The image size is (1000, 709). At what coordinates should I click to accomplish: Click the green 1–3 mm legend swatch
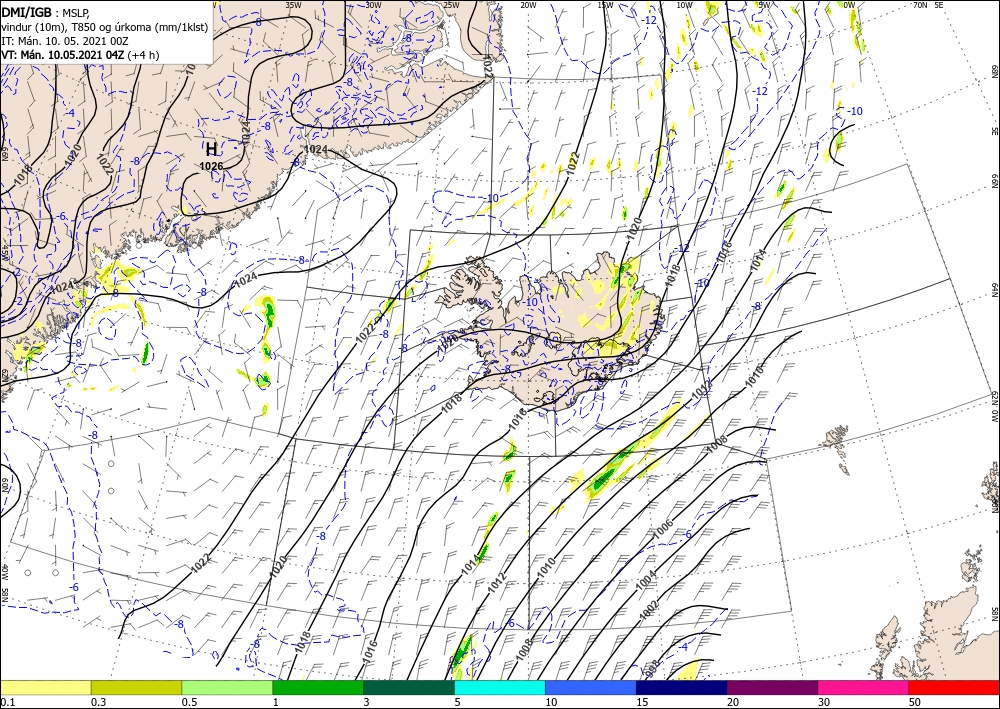(x=318, y=687)
